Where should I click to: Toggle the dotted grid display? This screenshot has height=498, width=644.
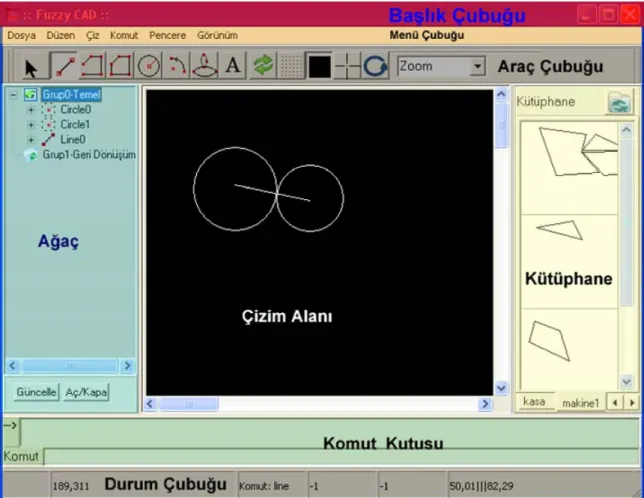click(x=291, y=66)
